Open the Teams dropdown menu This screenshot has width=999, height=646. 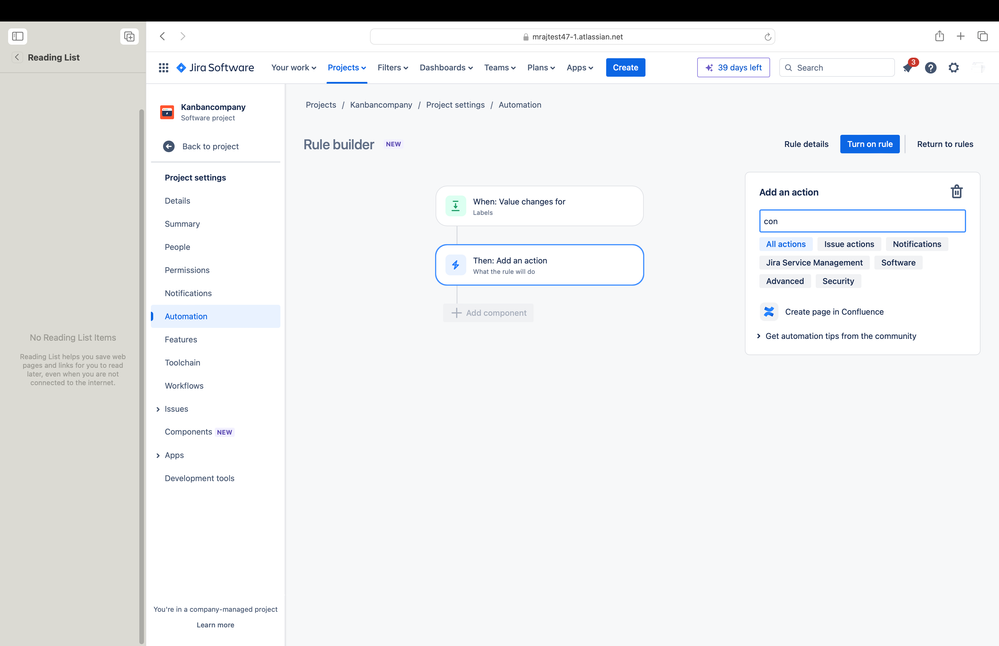tap(500, 68)
